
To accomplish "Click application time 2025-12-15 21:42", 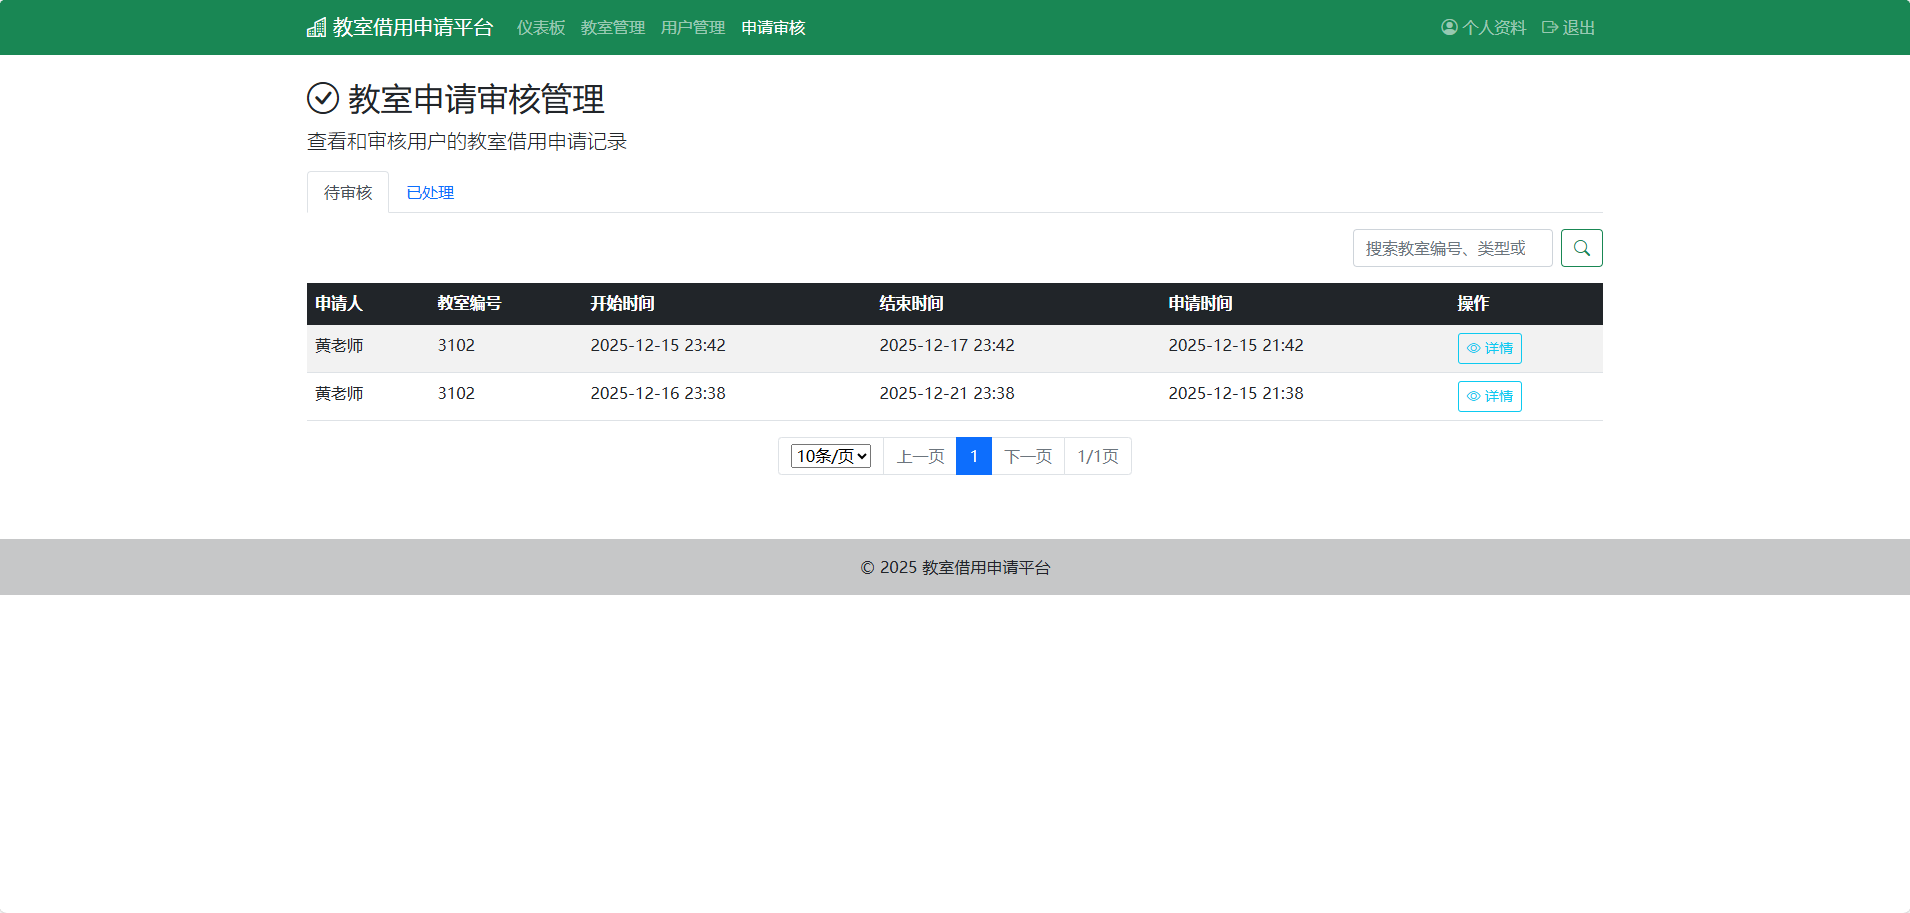I will pyautogui.click(x=1236, y=345).
